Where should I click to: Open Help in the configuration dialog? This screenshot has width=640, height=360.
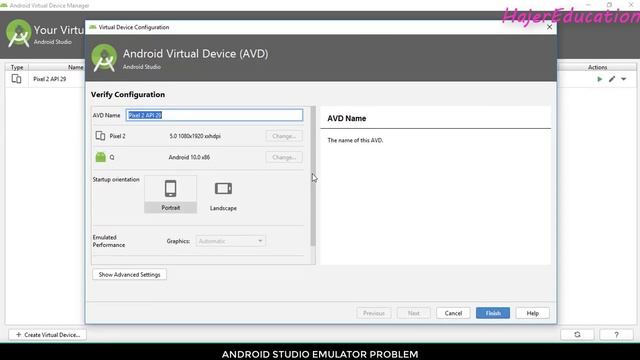click(x=532, y=313)
